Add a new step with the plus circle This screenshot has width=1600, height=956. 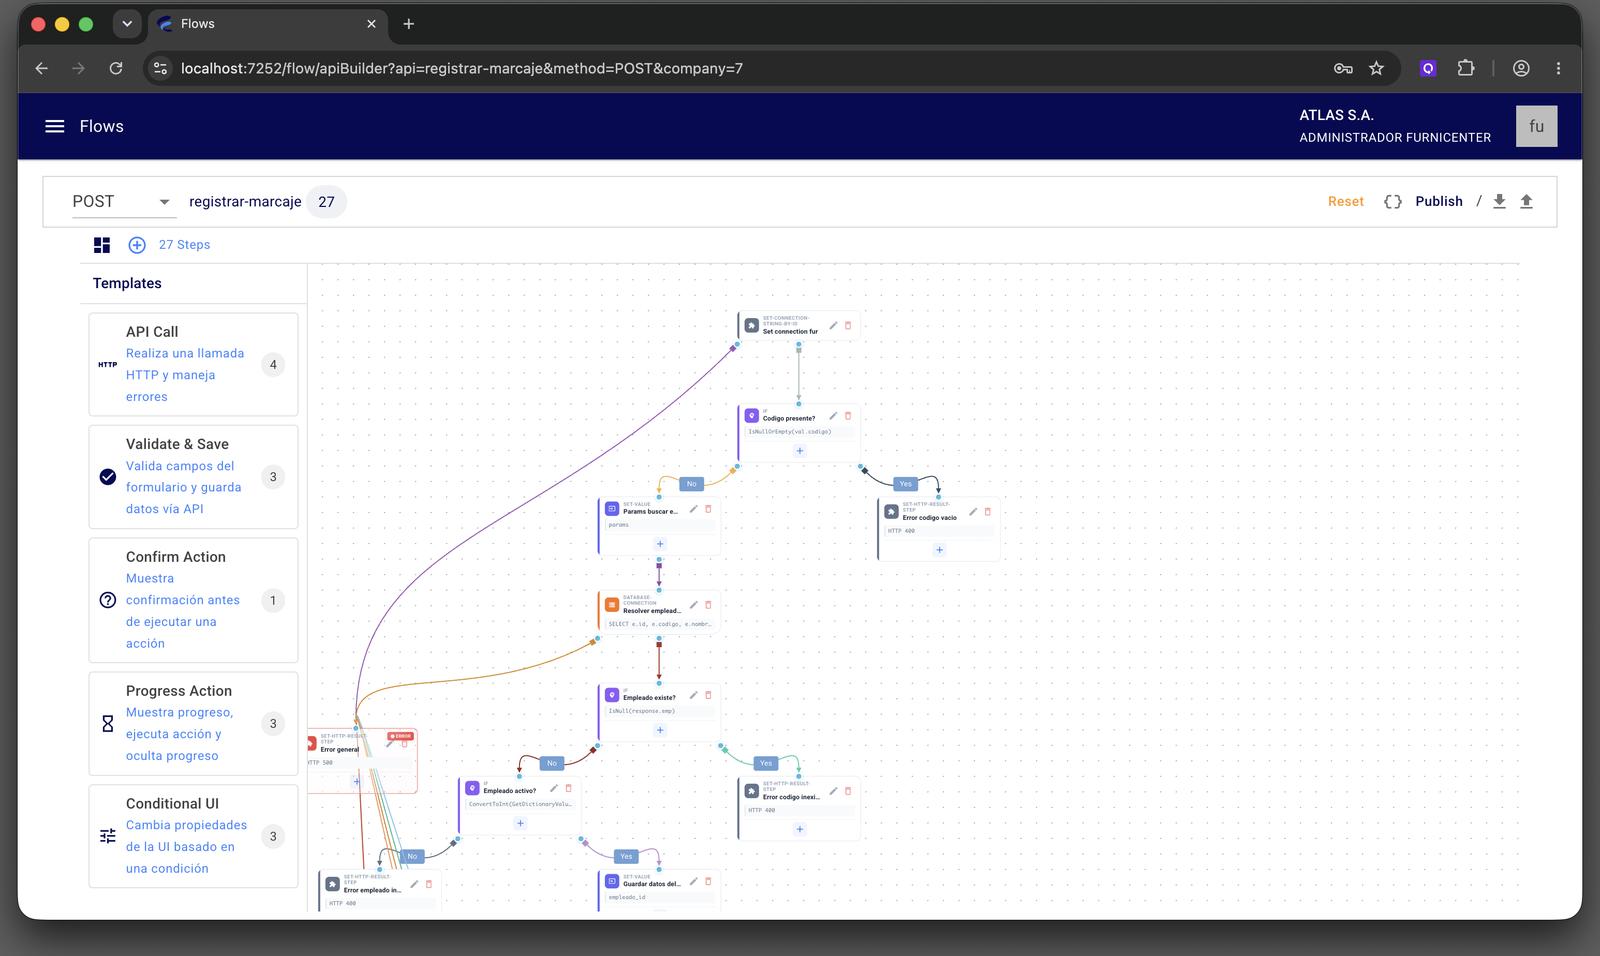pos(137,245)
